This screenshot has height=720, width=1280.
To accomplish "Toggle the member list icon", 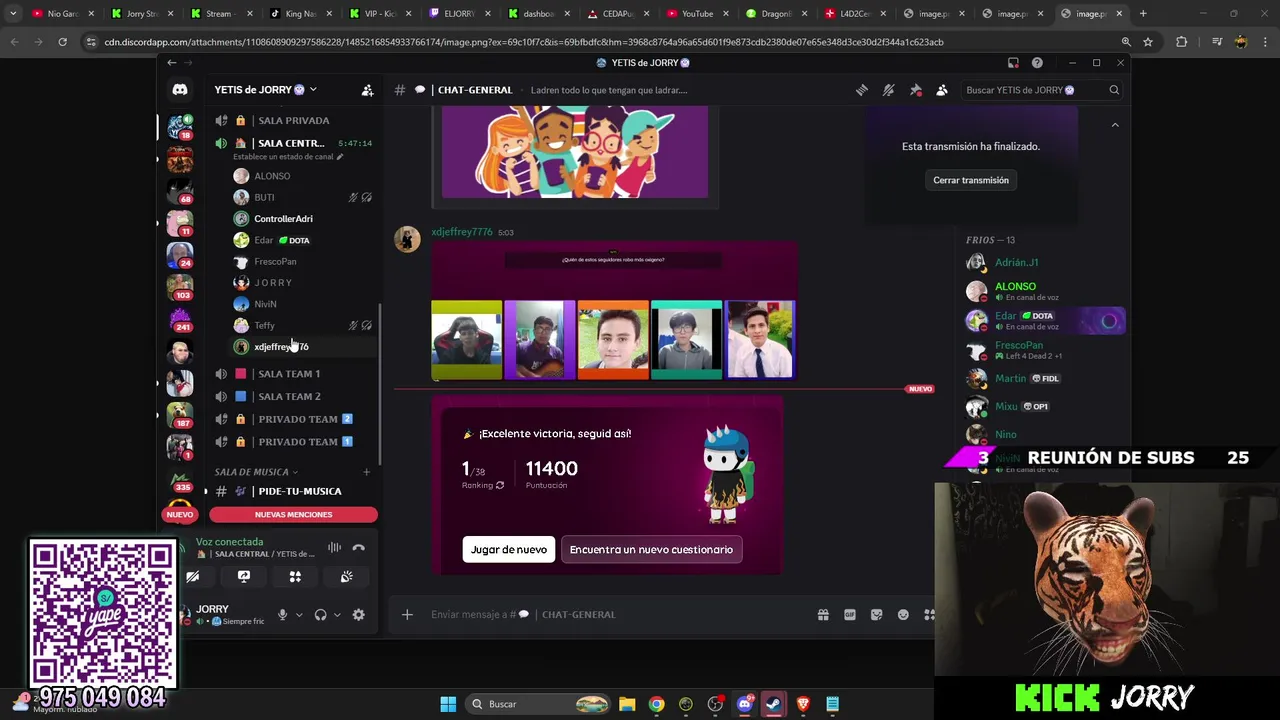I will [x=942, y=90].
